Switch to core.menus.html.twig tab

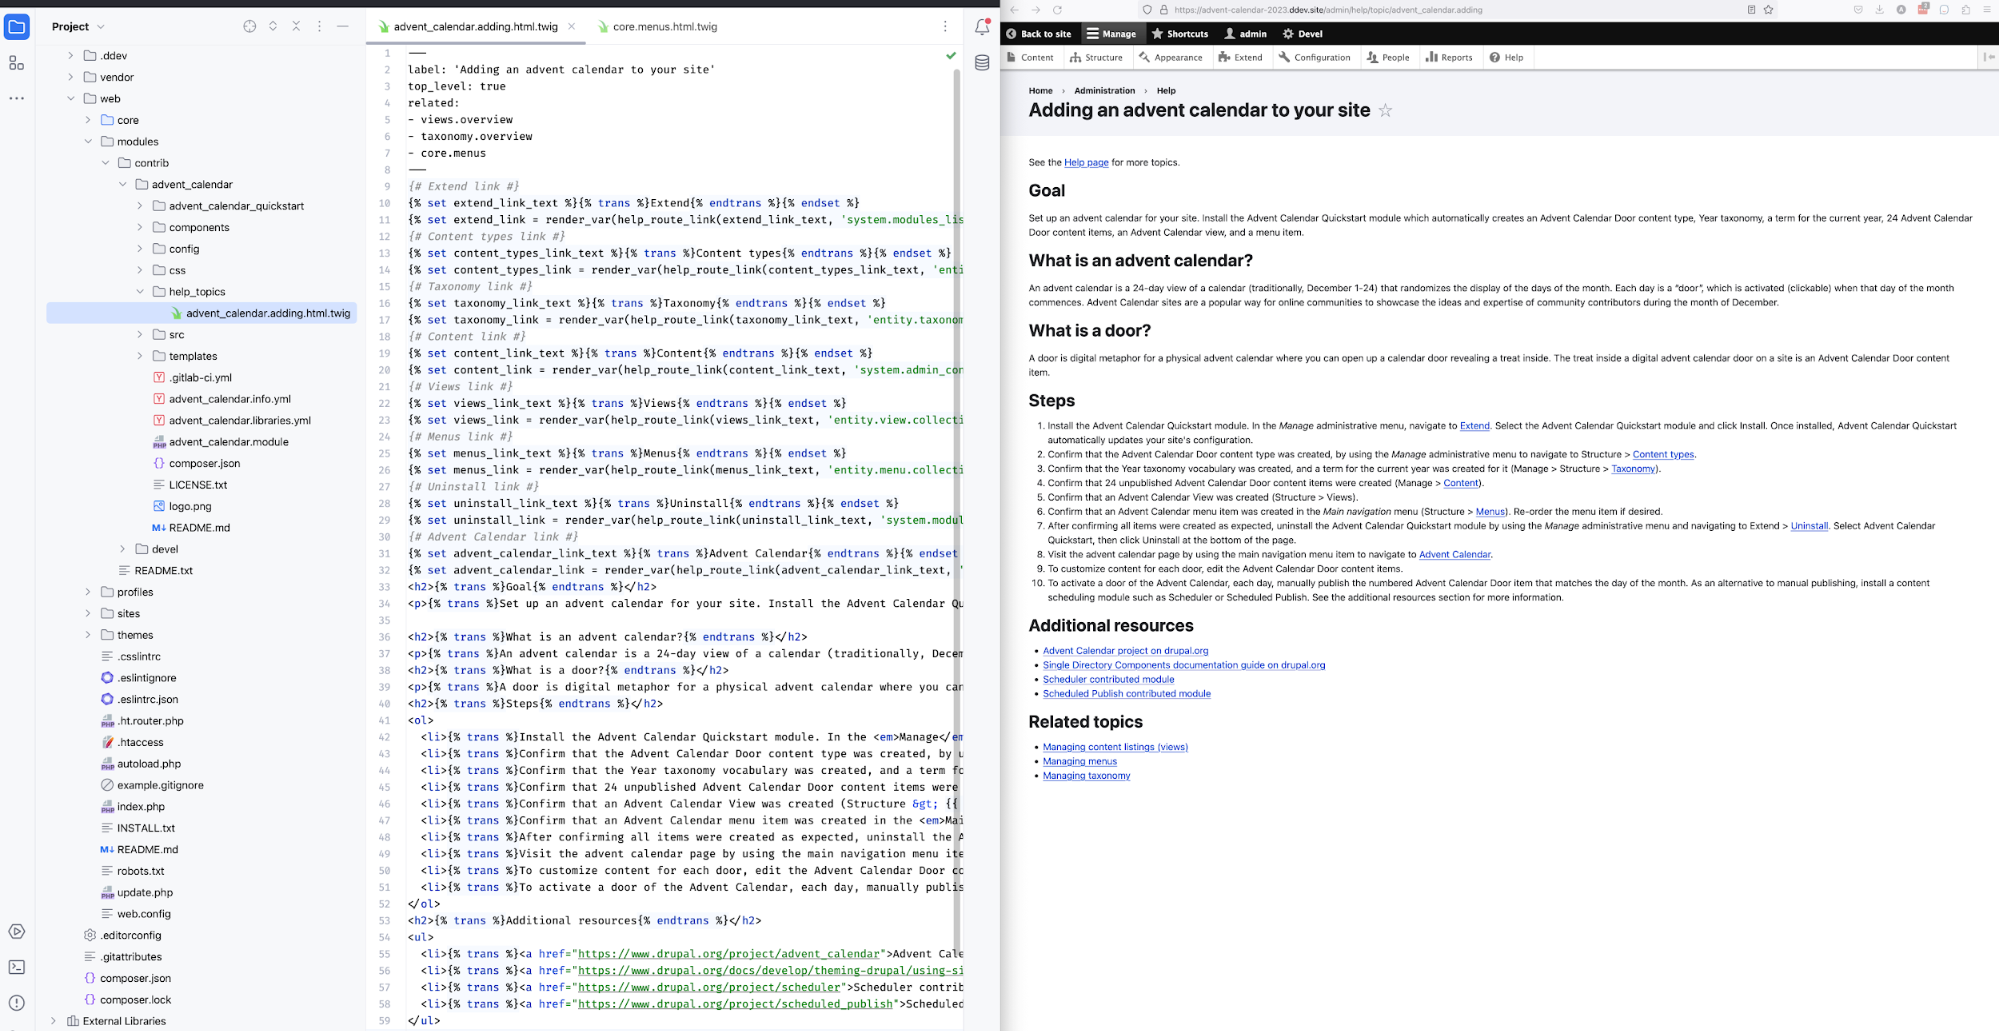coord(656,26)
